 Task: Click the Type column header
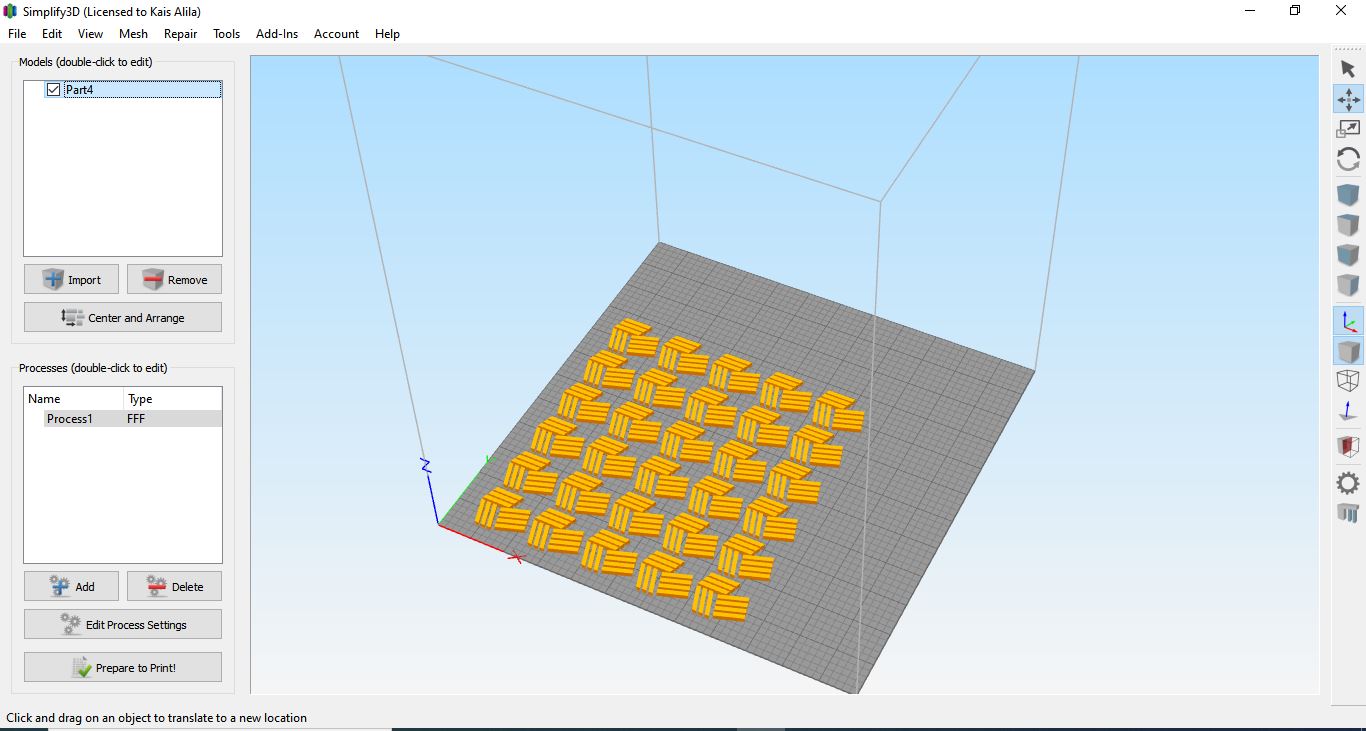pyautogui.click(x=172, y=398)
